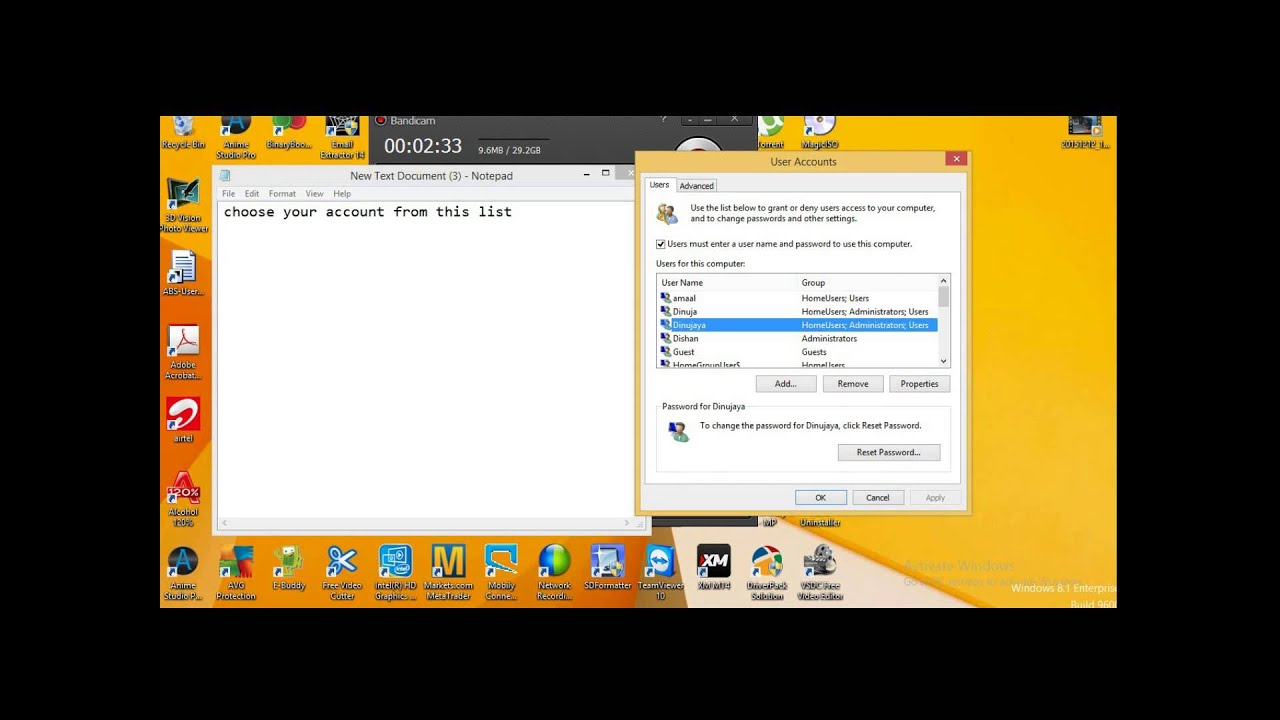The height and width of the screenshot is (720, 1280).
Task: Click the User Name column header
Action: pyautogui.click(x=727, y=283)
